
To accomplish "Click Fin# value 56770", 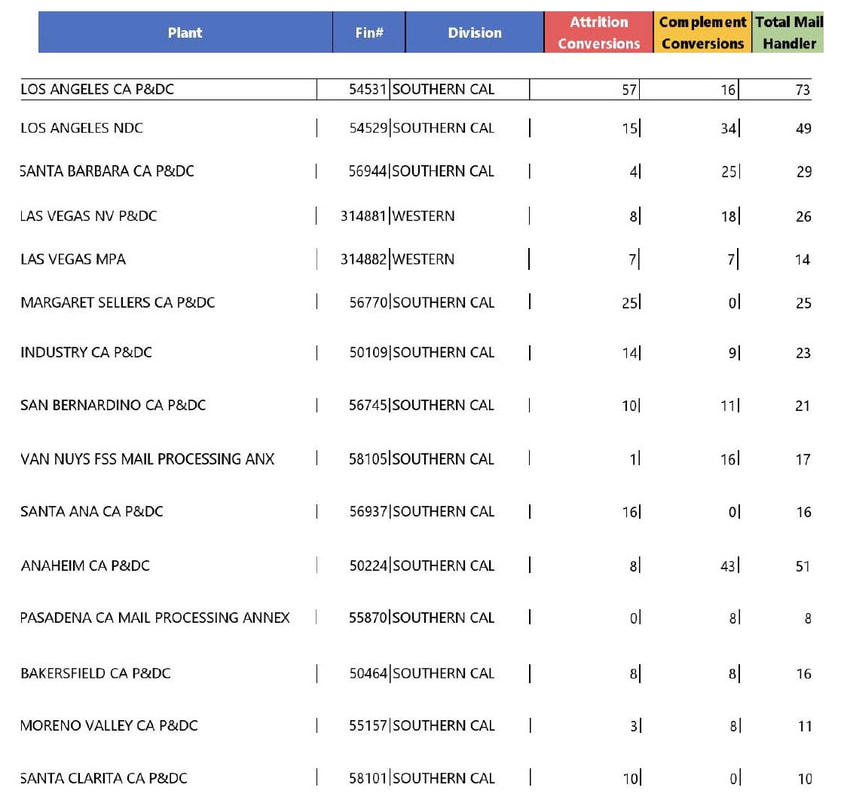I will 368,302.
